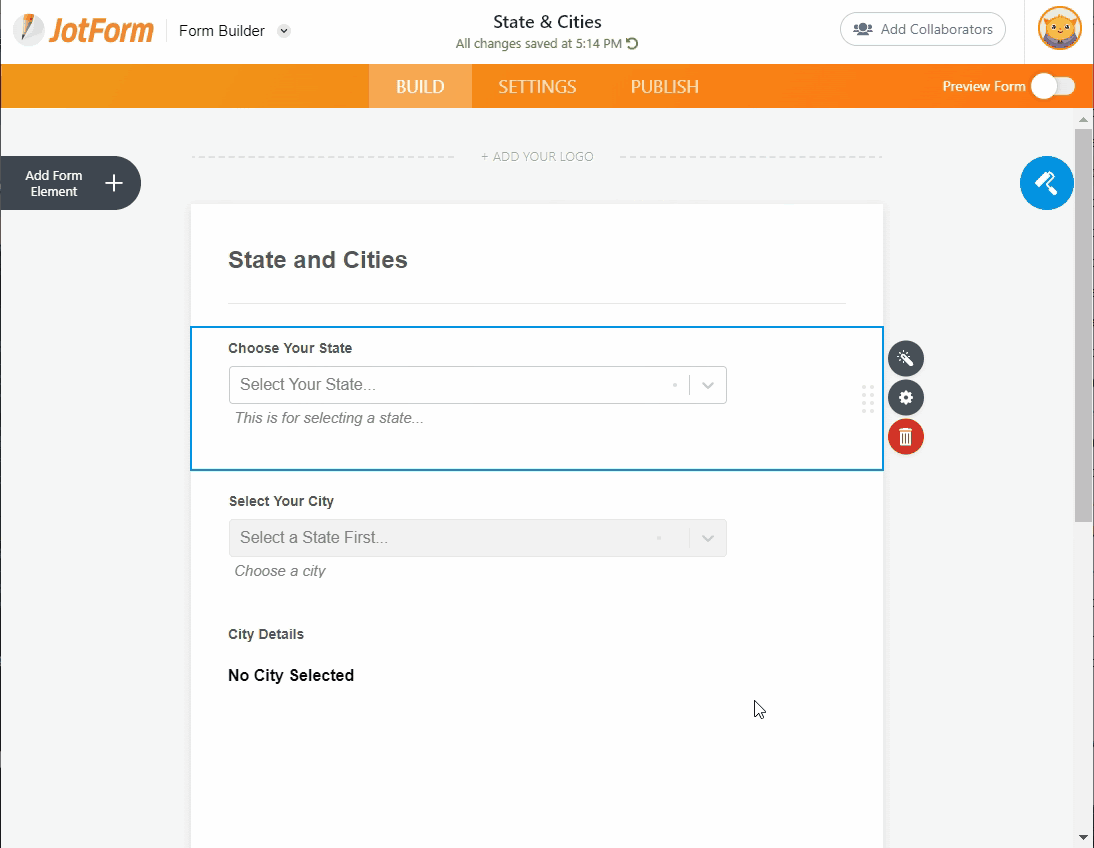Open the user avatar account menu
Screen dimensions: 1094x848
[1059, 29]
